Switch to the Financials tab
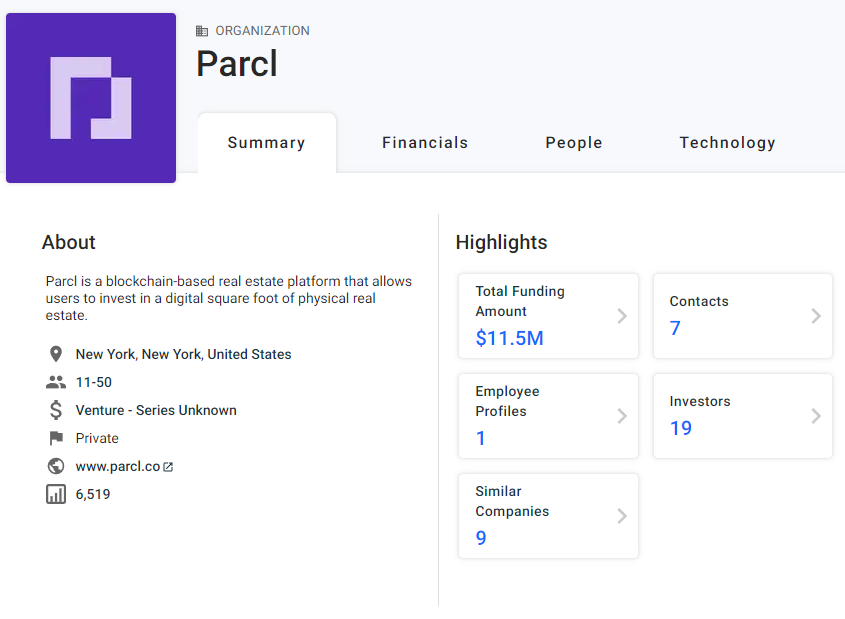The image size is (845, 619). pos(425,143)
